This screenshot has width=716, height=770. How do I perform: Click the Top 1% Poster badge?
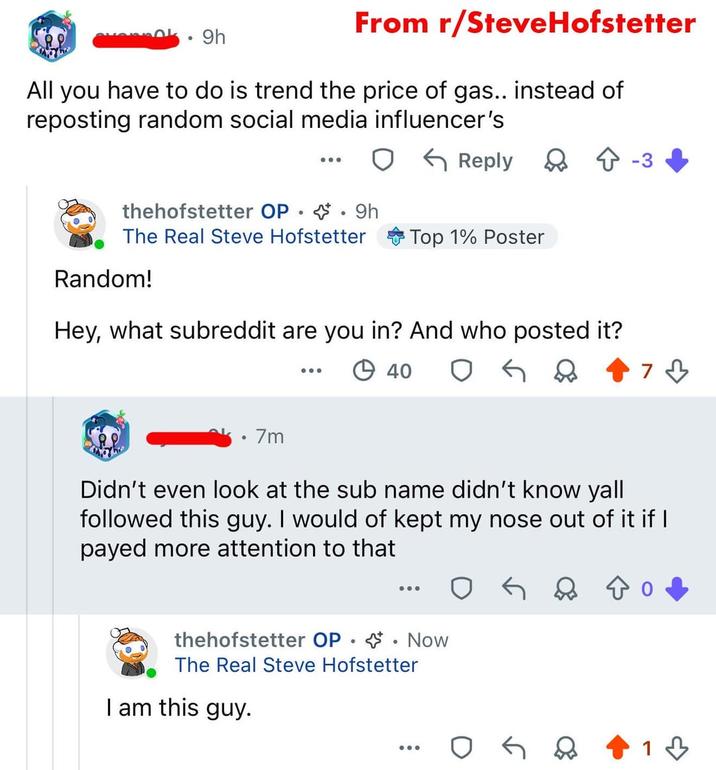[x=466, y=237]
